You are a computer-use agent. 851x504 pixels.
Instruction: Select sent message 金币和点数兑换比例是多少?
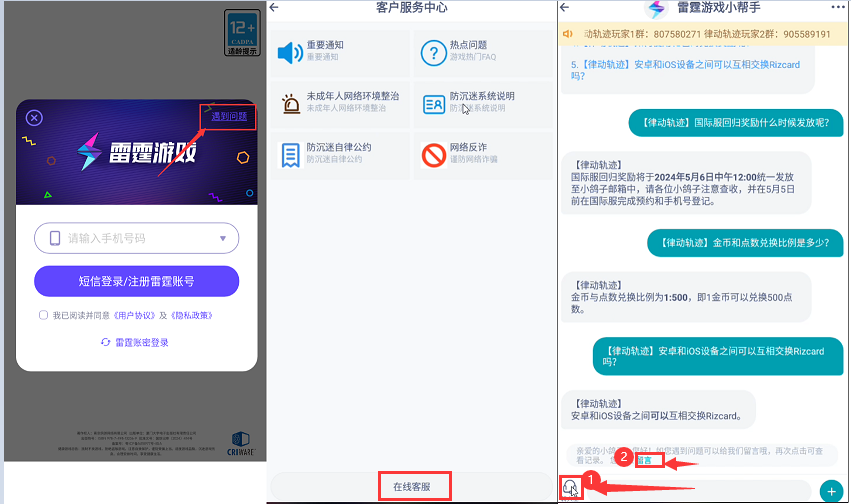pos(745,243)
